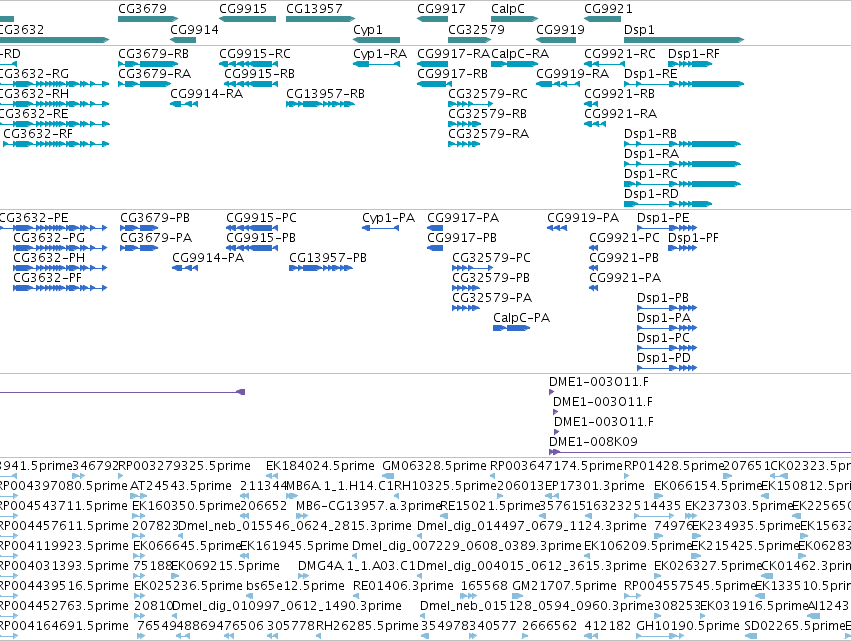
Task: Click EST RP003279325.5prime label
Action: coord(185,466)
